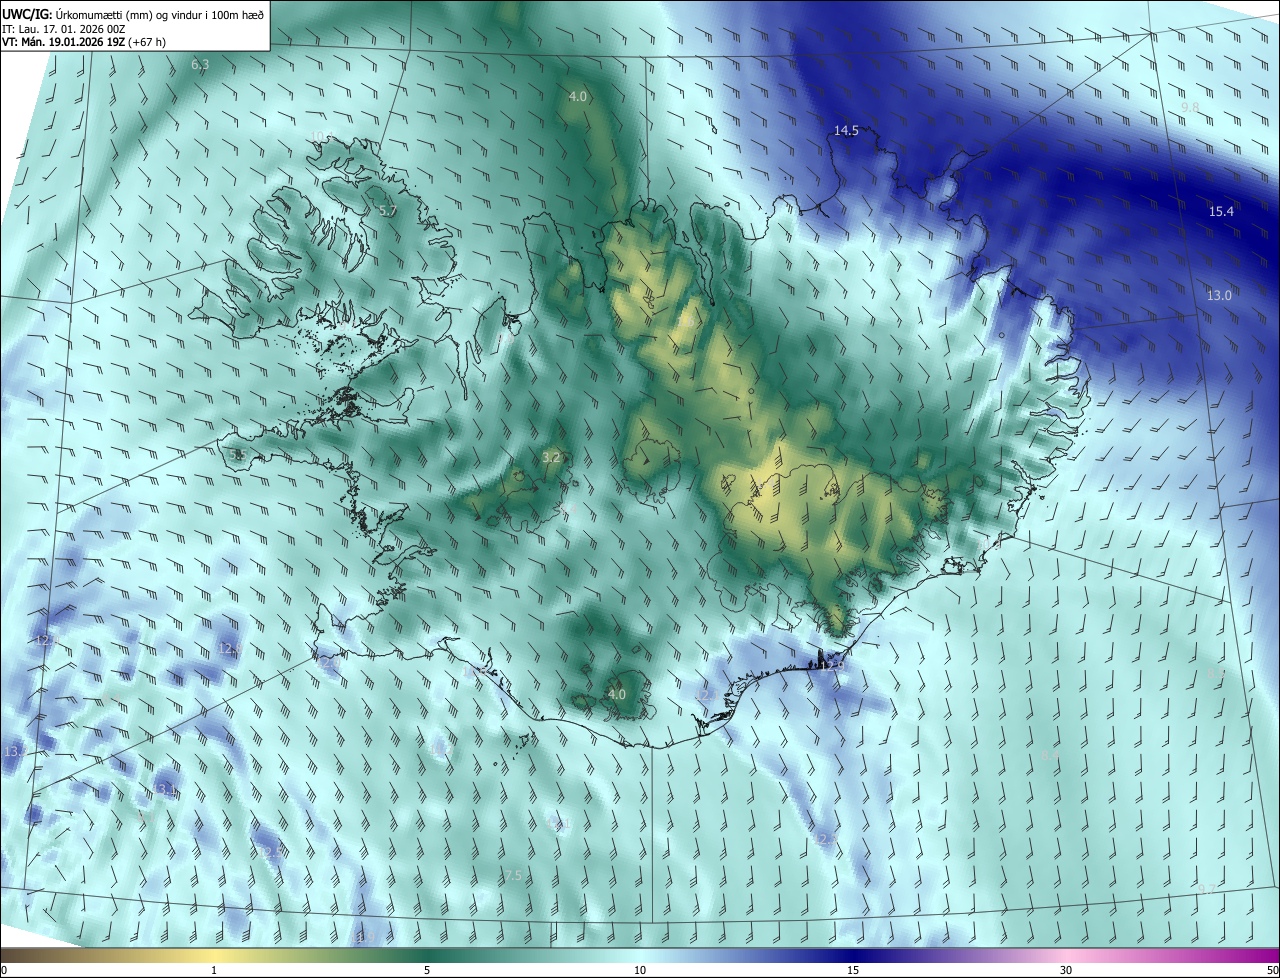
Task: Click the 9.8 value label
Action: pyautogui.click(x=1190, y=107)
